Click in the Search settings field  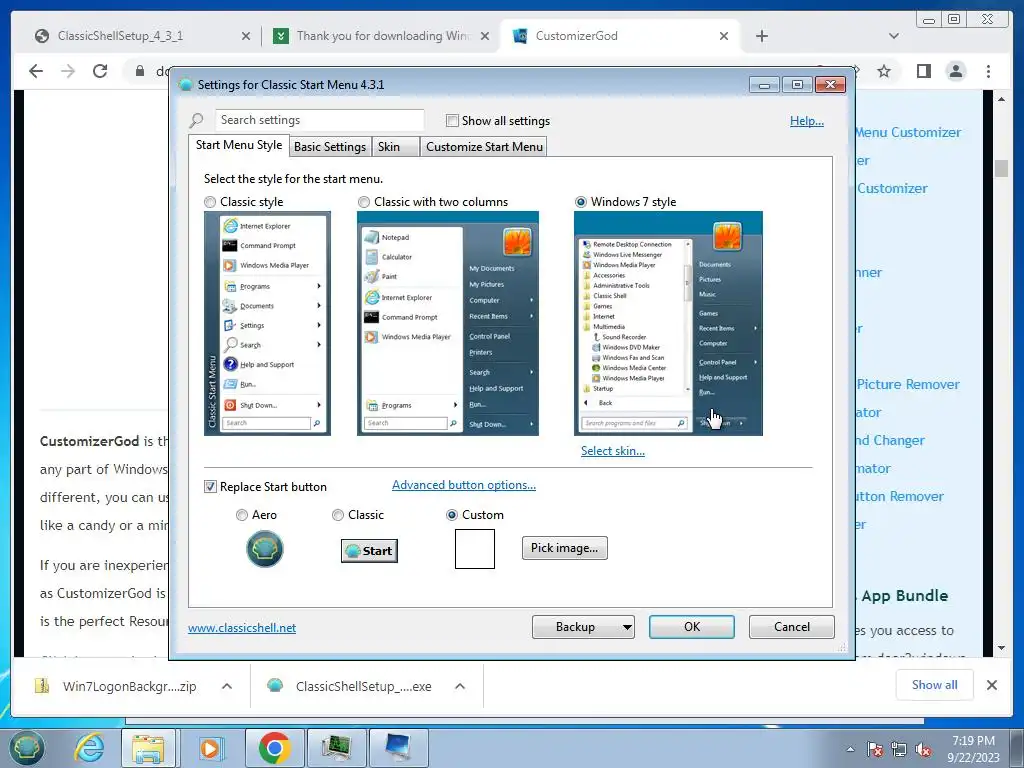319,120
